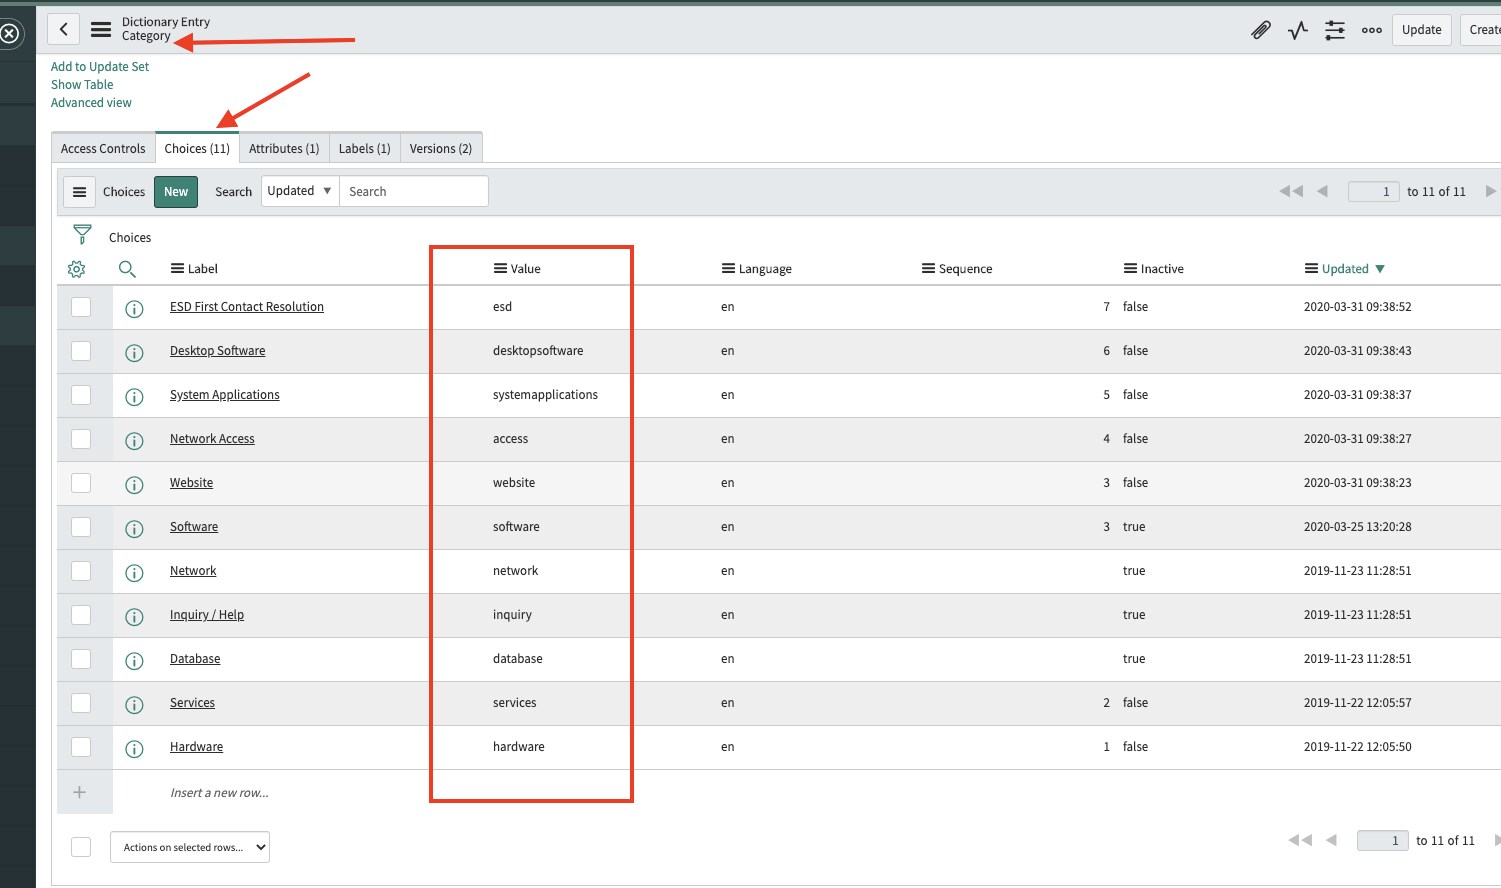The image size is (1501, 888).
Task: Preview the Desktop Software record info icon
Action: coord(134,352)
